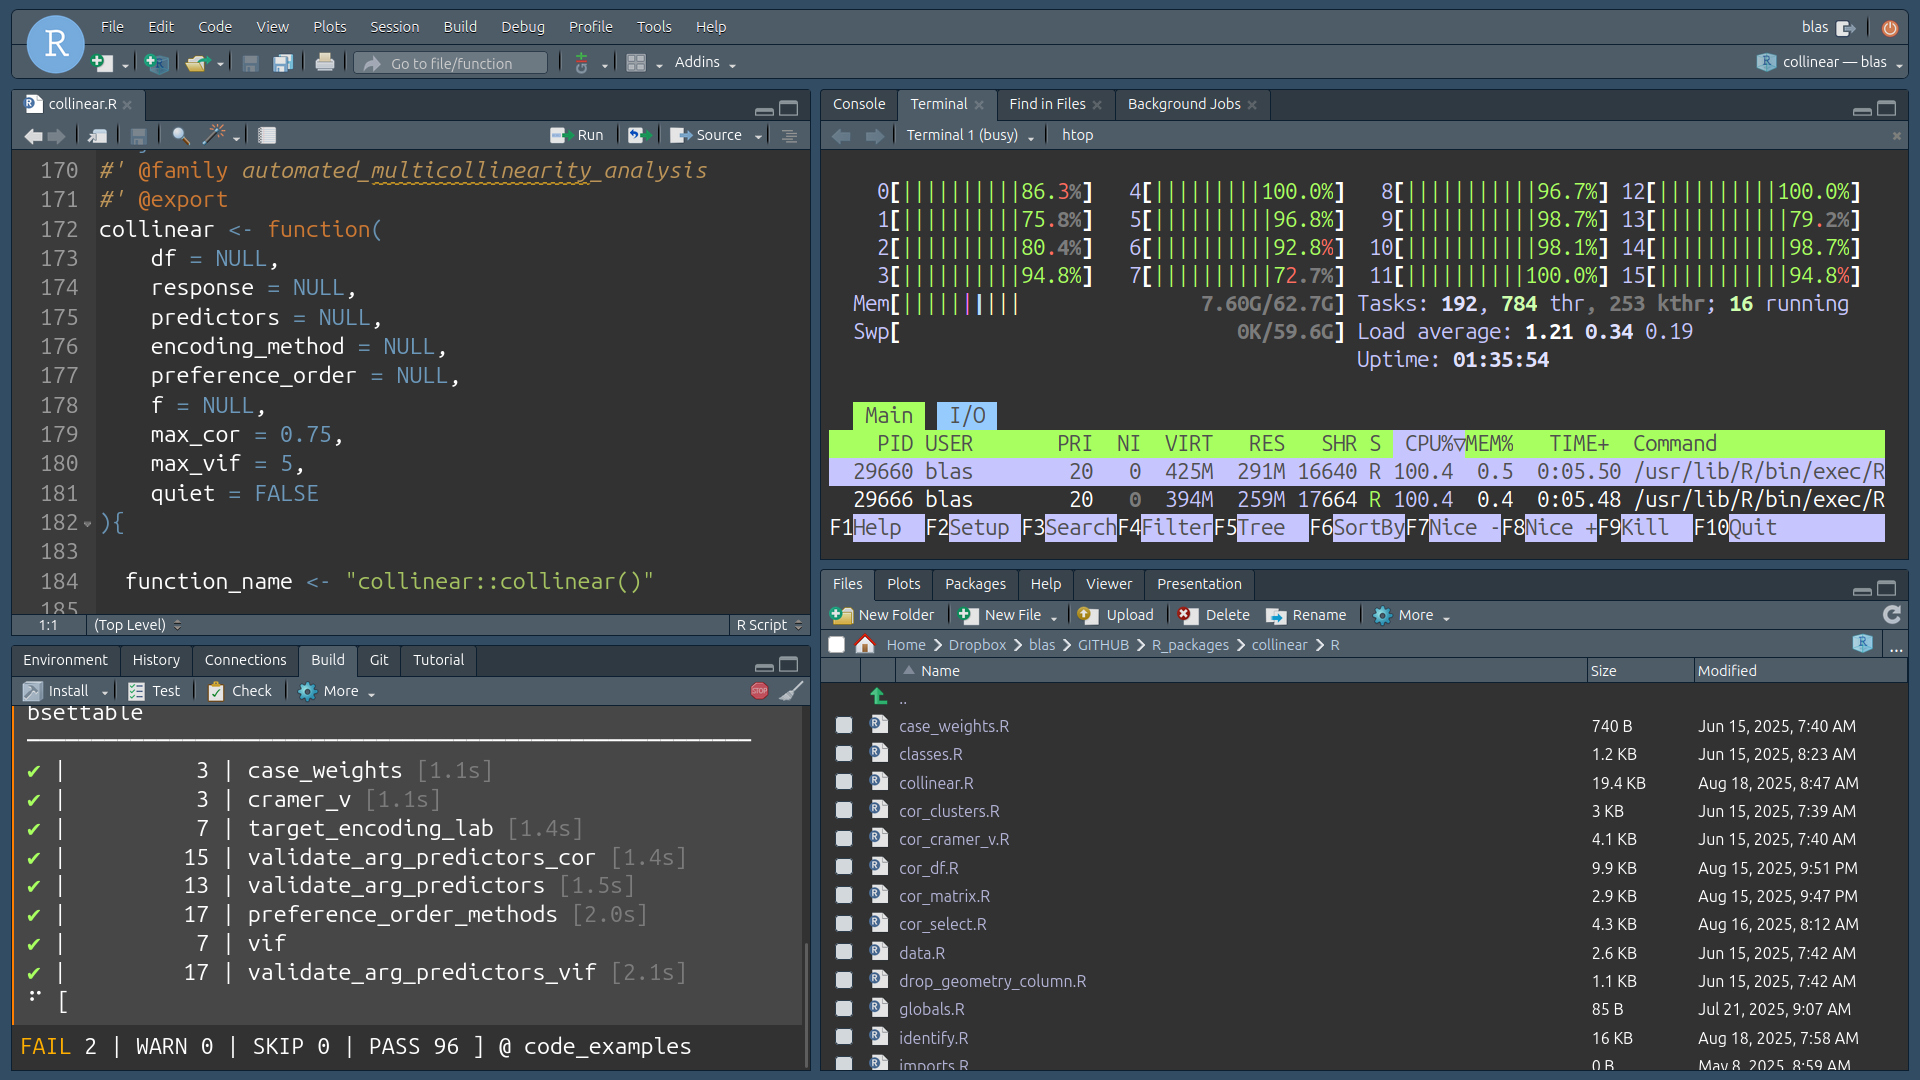Open the Session menu
Screen dimensions: 1920x1080
(x=394, y=27)
